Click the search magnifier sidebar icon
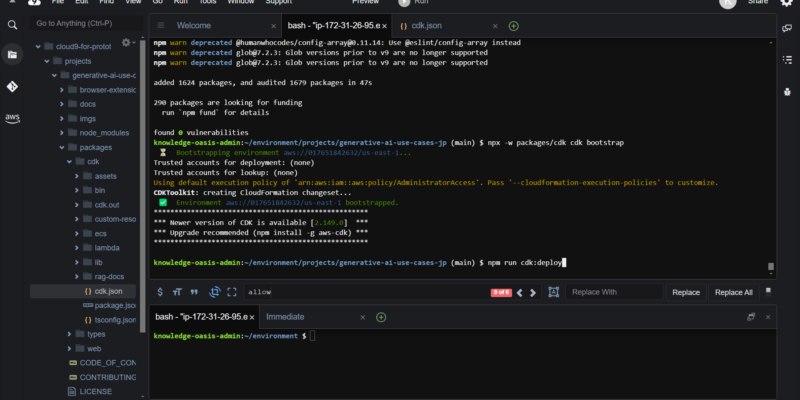The height and width of the screenshot is (400, 800). tap(13, 25)
